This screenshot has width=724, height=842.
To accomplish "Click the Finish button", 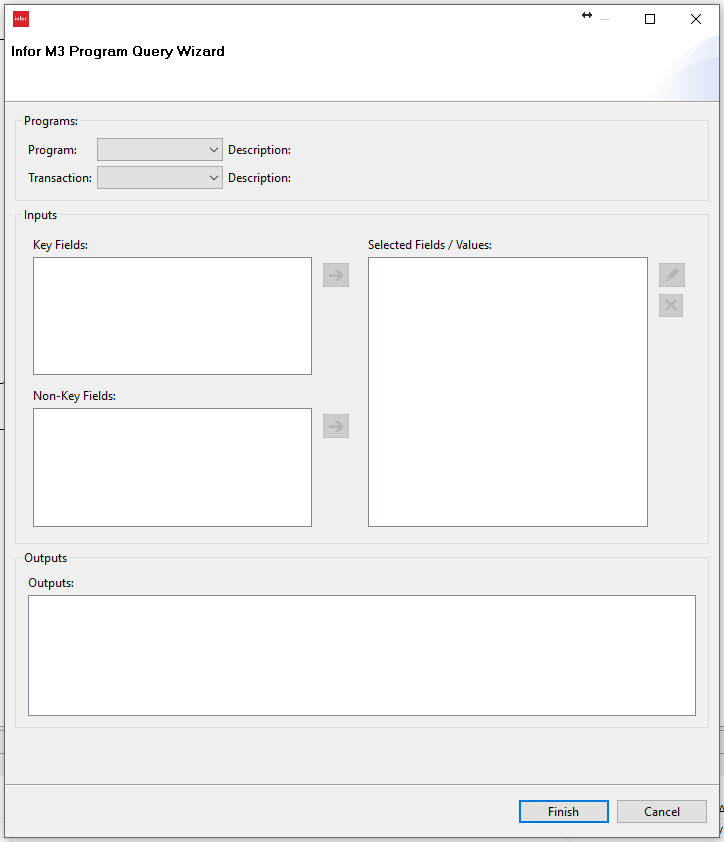I will pos(563,811).
